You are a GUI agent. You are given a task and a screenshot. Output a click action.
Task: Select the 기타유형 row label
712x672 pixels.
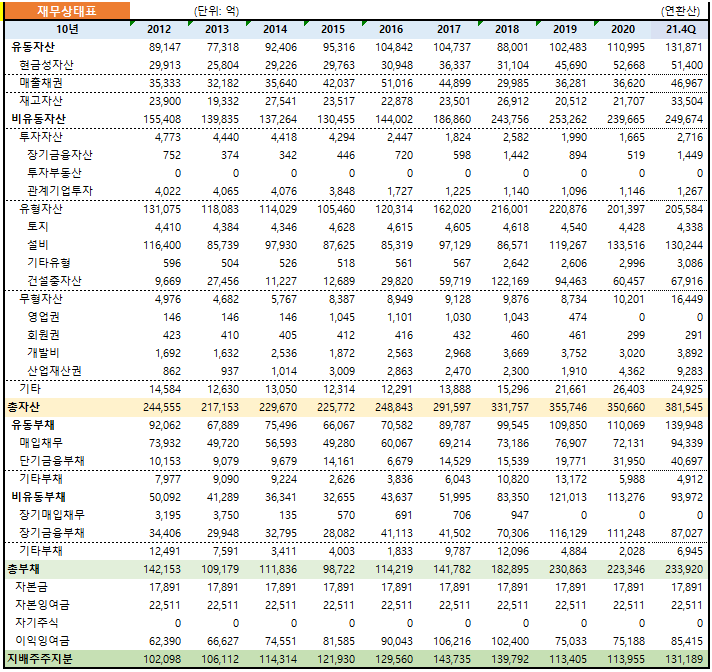pos(49,263)
